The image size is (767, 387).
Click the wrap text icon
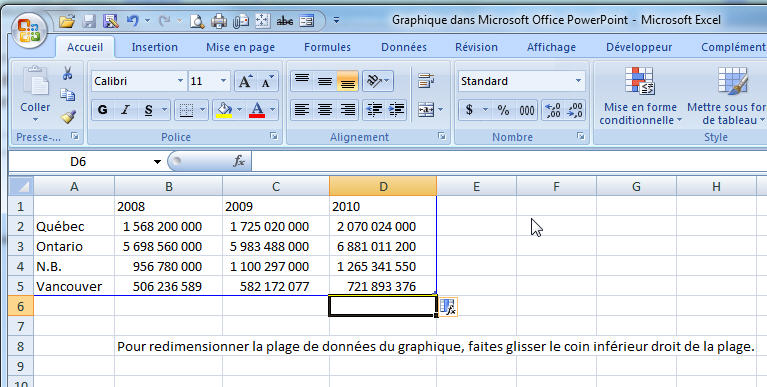(x=426, y=81)
